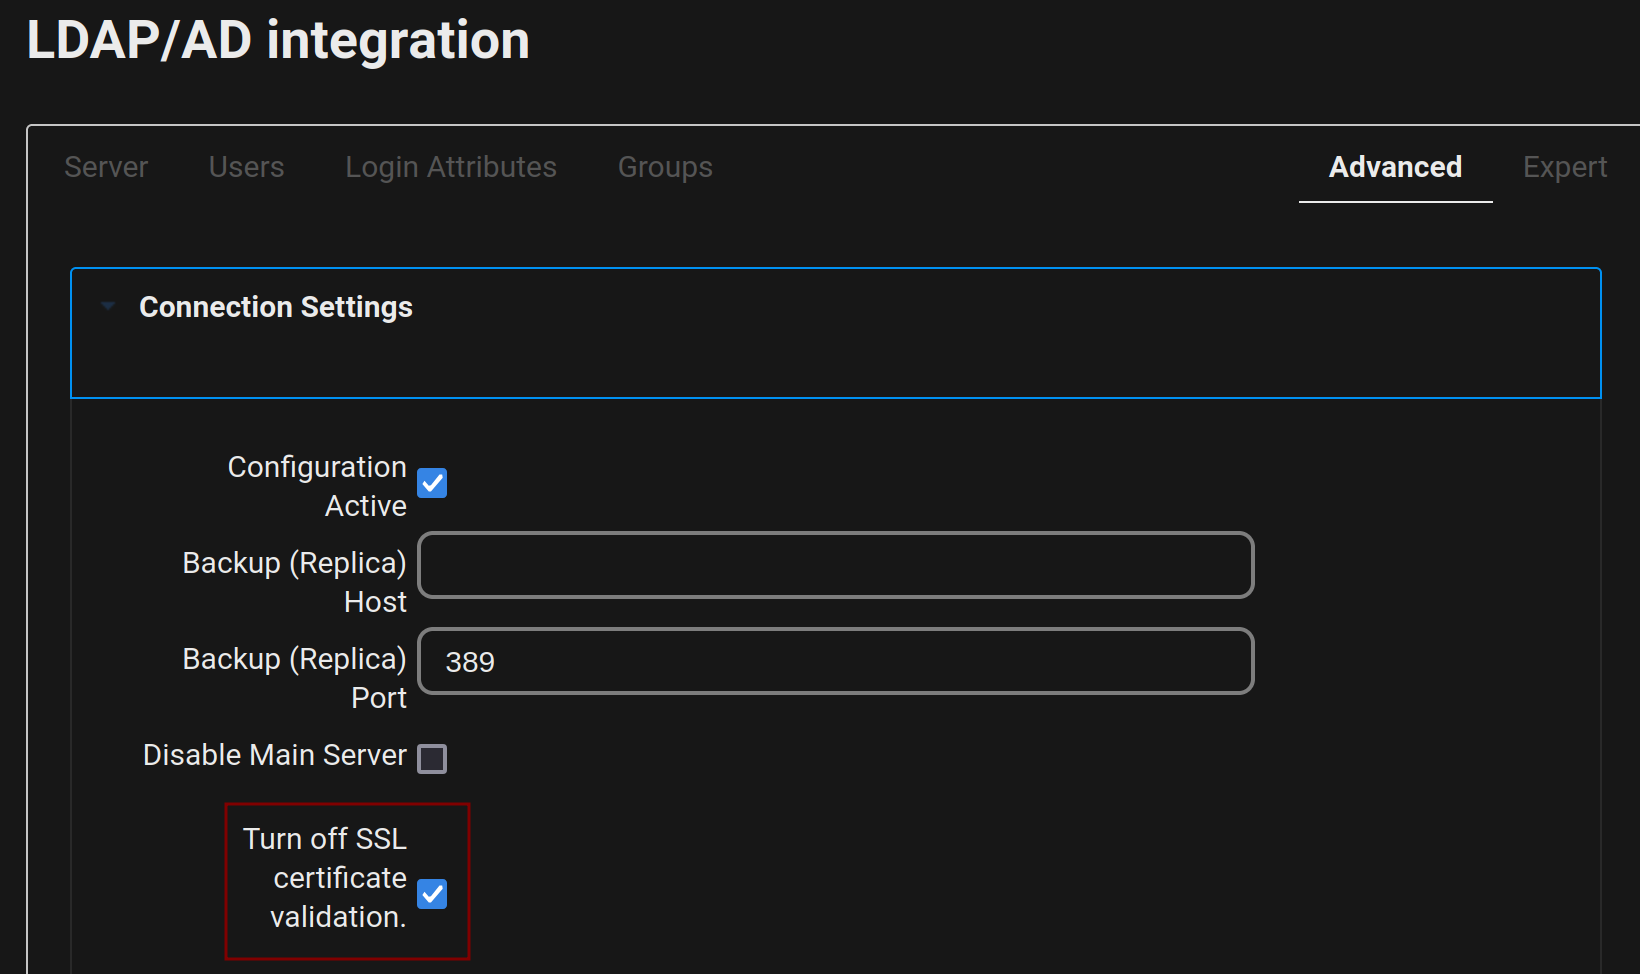This screenshot has width=1640, height=974.
Task: Click the Disable Main Server label
Action: click(x=275, y=755)
